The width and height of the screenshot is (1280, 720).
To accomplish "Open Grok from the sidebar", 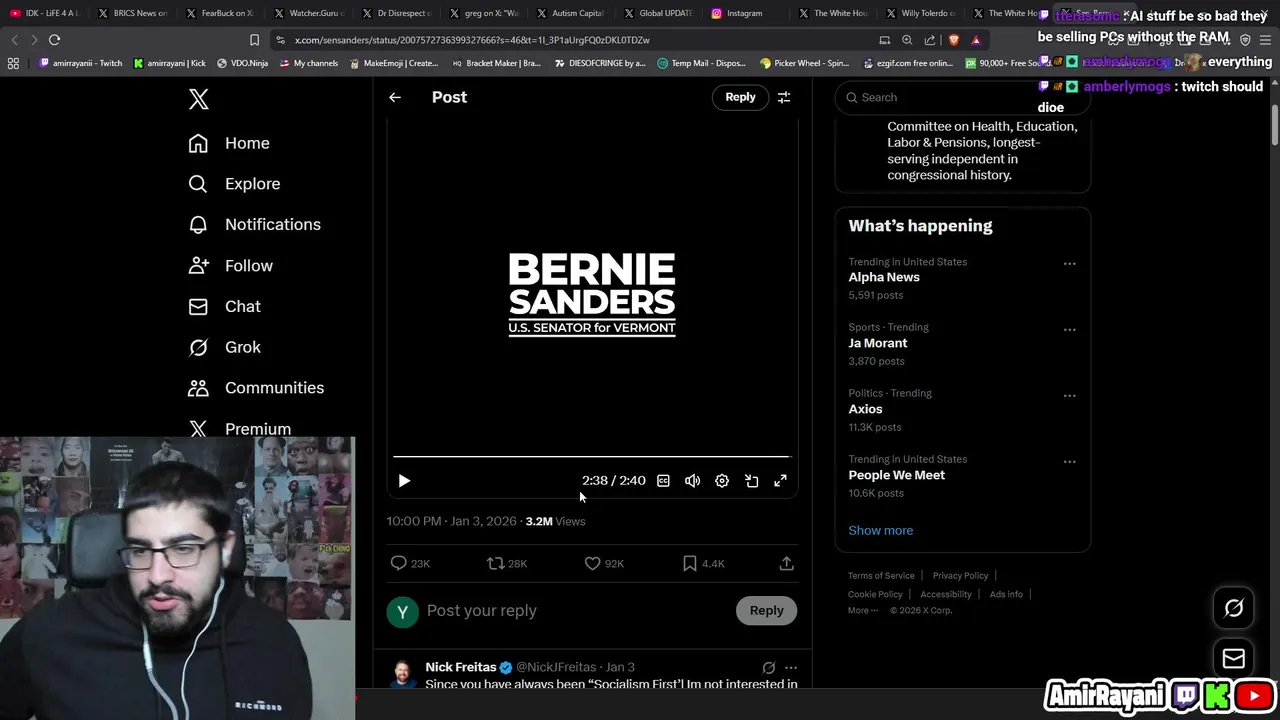I will pos(224,347).
